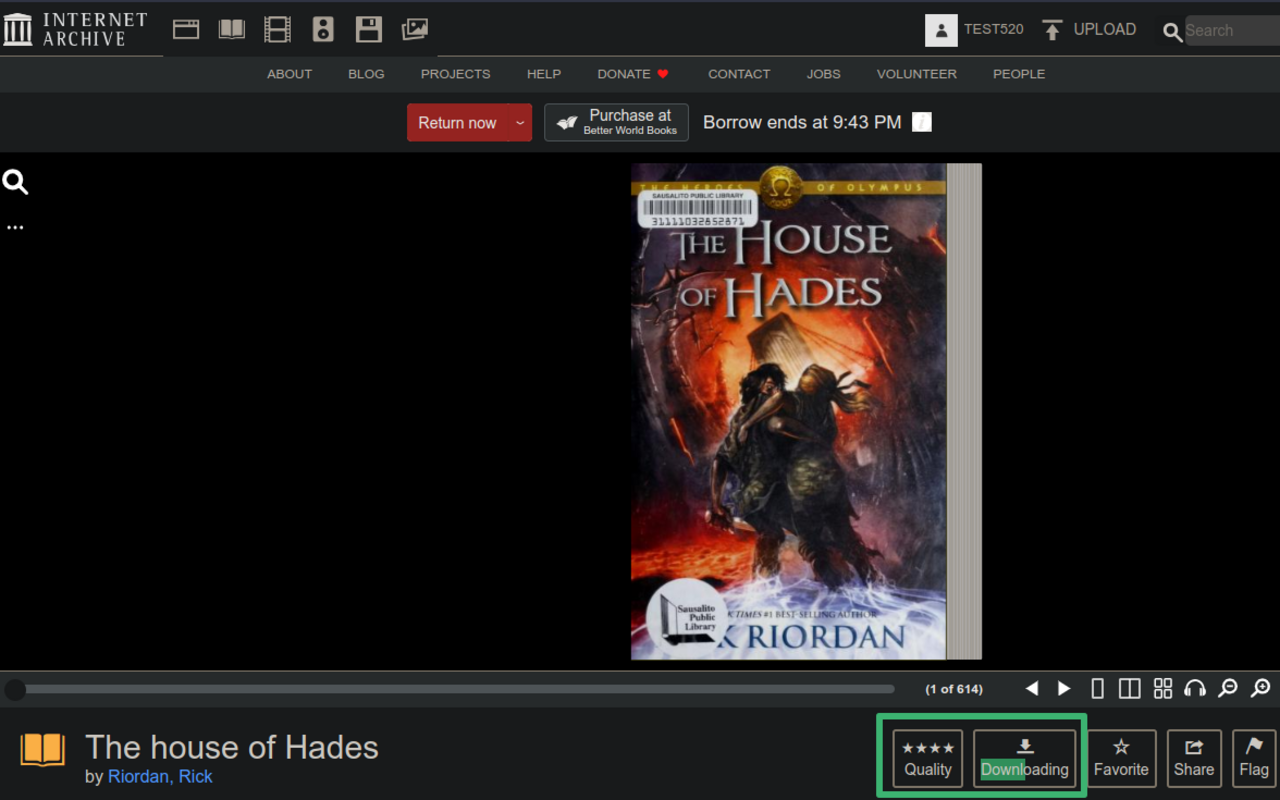Open the Texts book icon in top bar
The width and height of the screenshot is (1280, 800).
tap(232, 29)
